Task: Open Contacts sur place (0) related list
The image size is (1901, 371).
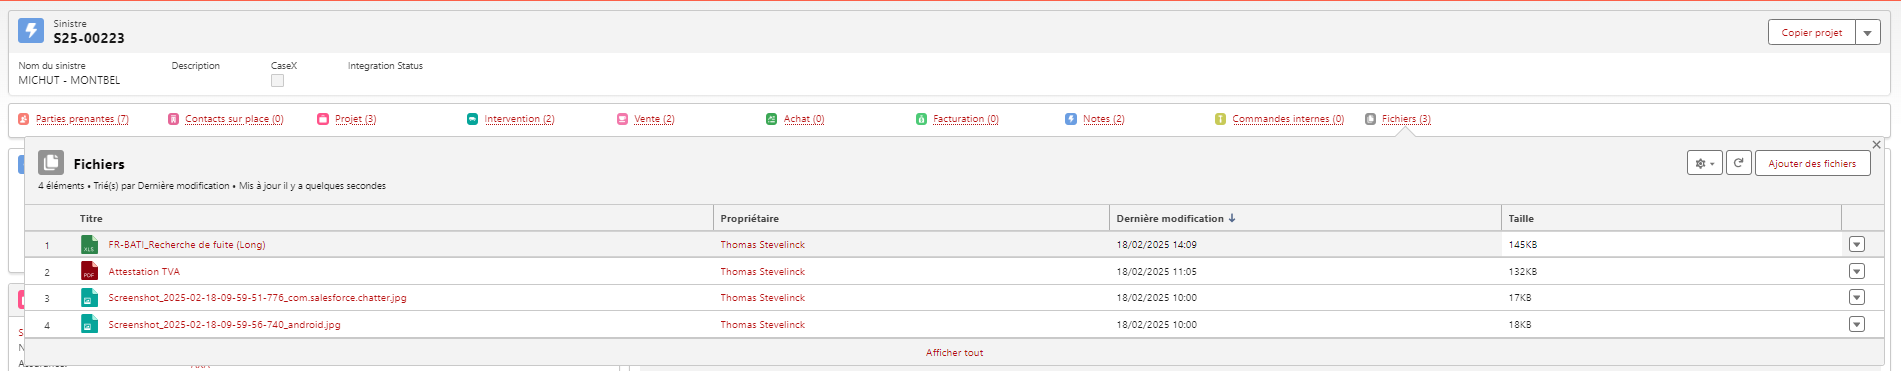Action: [234, 119]
